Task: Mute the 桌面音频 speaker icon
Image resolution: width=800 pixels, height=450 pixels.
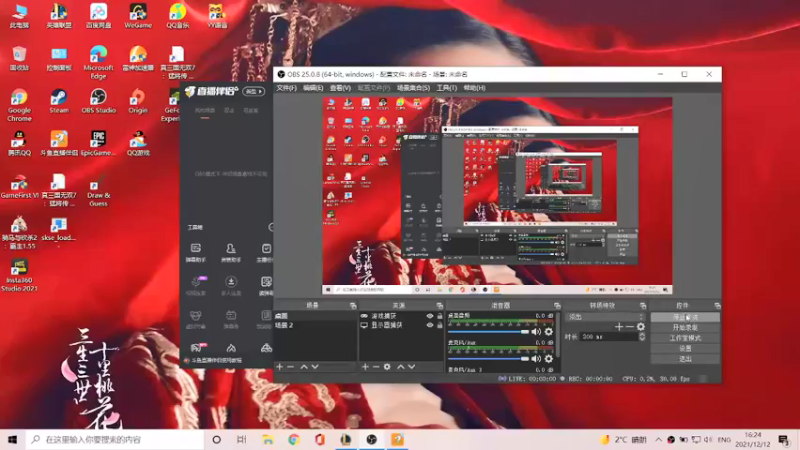Action: (536, 332)
